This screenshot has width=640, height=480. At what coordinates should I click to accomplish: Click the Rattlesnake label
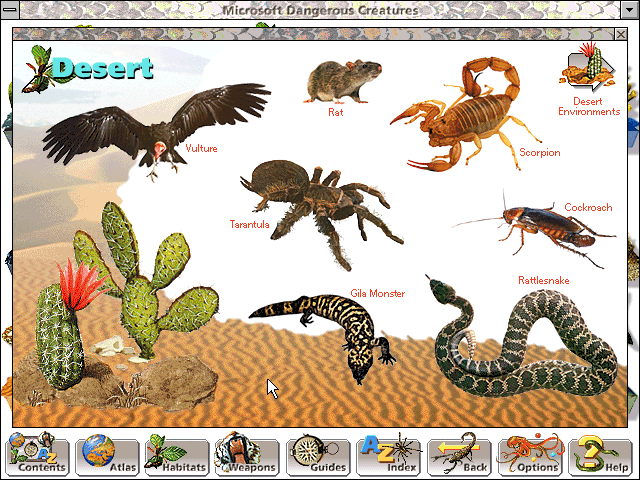[544, 280]
